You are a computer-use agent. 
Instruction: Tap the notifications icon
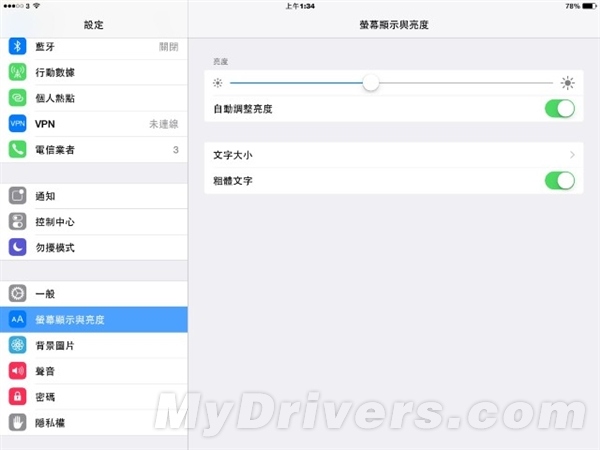pos(17,196)
